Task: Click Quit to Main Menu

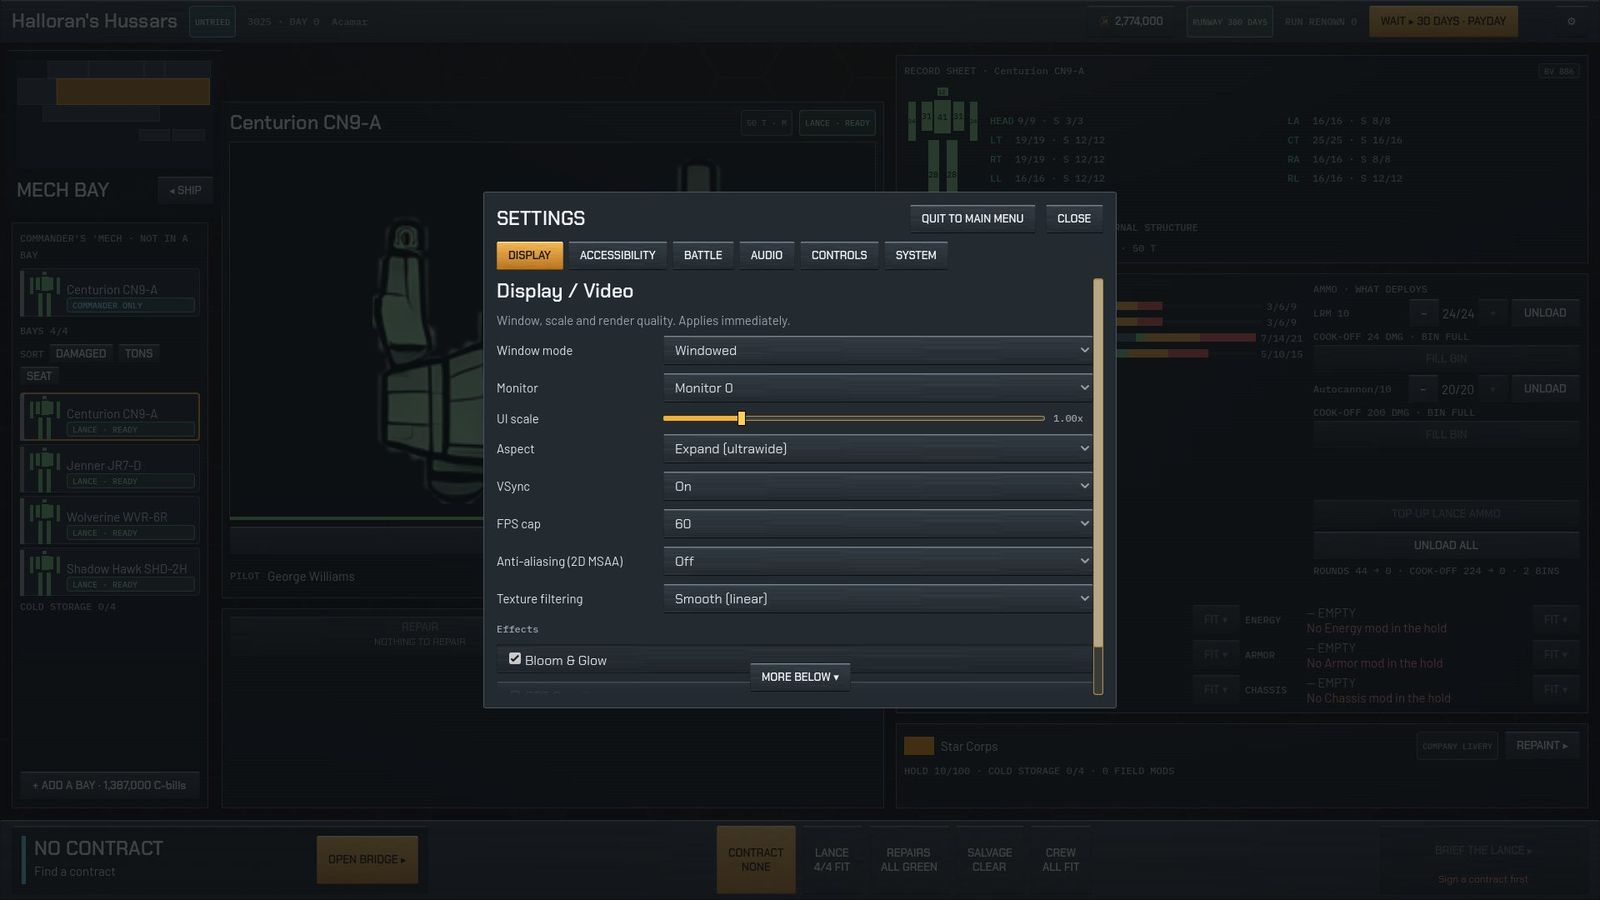Action: pyautogui.click(x=972, y=218)
